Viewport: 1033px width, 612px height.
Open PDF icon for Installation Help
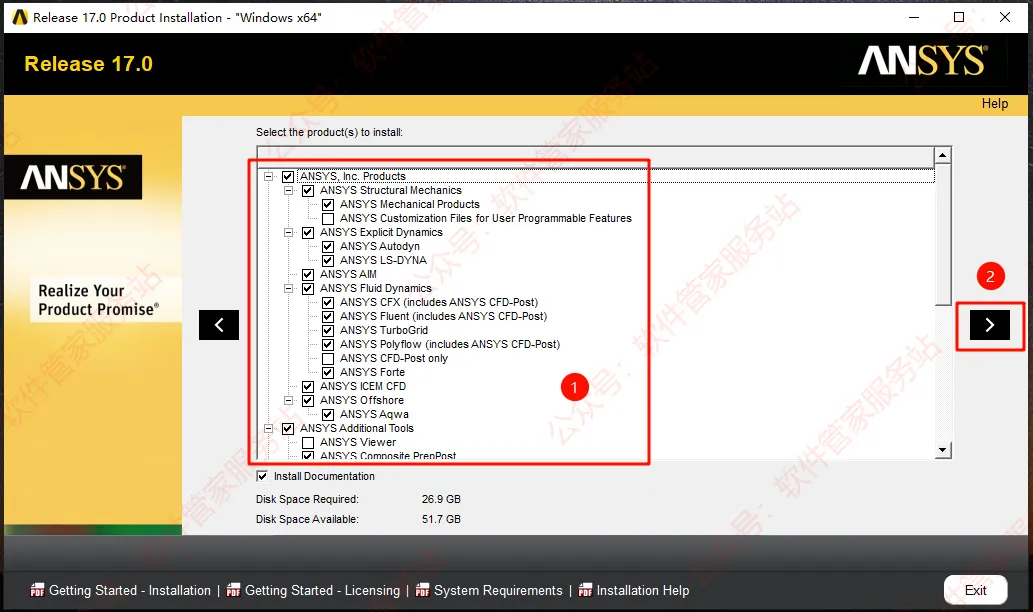[x=585, y=590]
